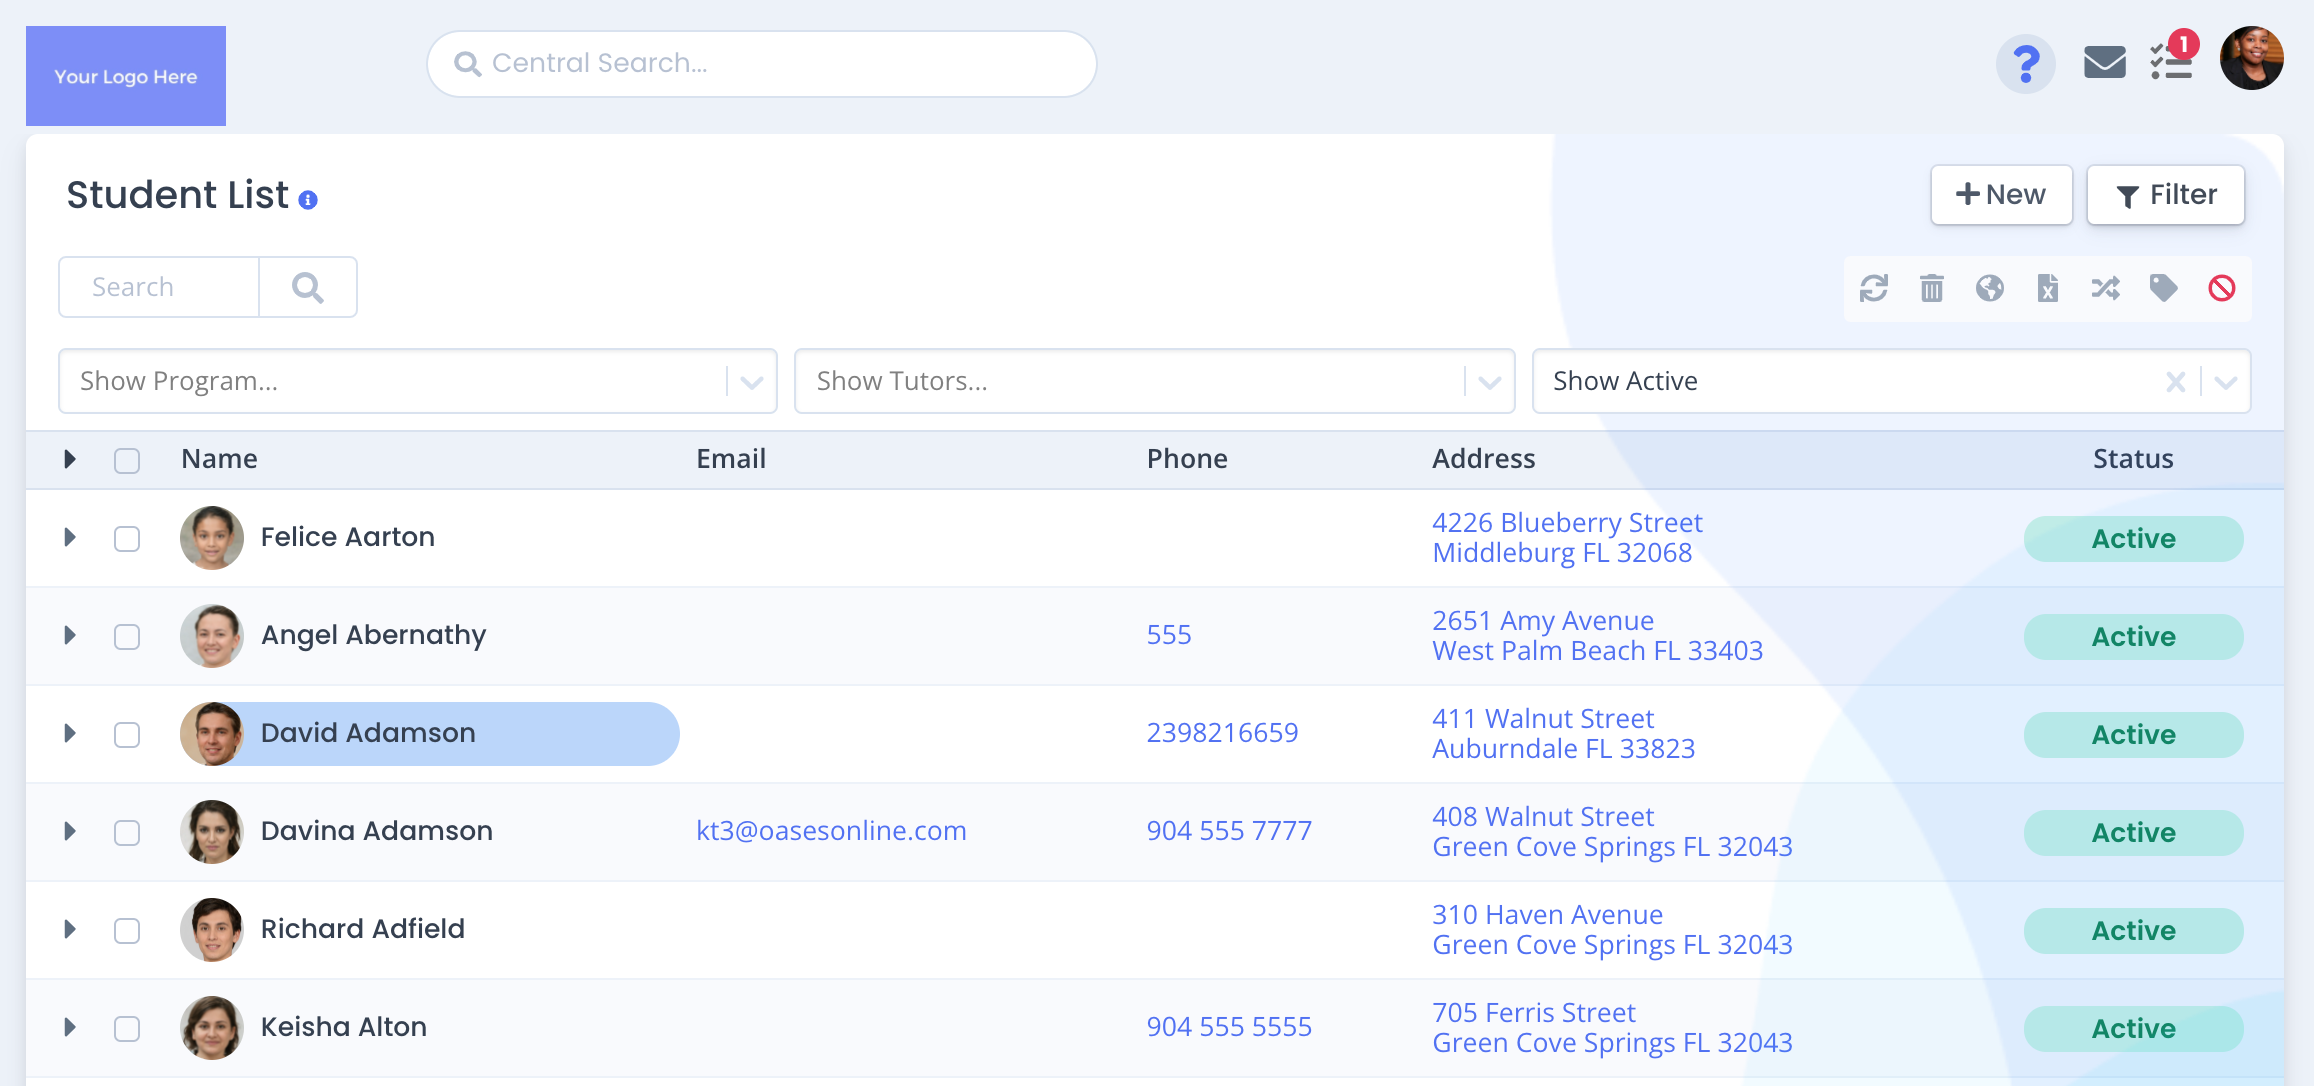Click the shuffle arrows icon
The image size is (2314, 1086).
click(x=2105, y=289)
